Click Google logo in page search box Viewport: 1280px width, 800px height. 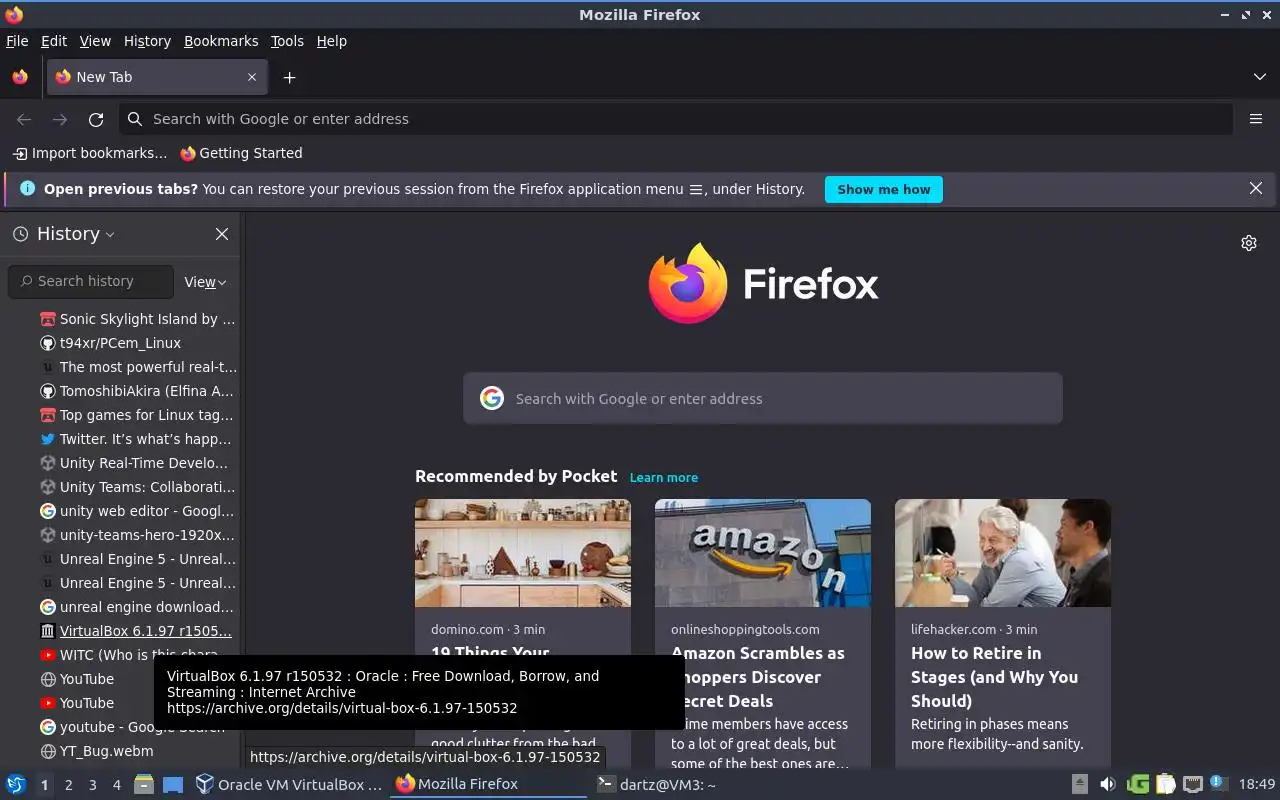(x=492, y=398)
